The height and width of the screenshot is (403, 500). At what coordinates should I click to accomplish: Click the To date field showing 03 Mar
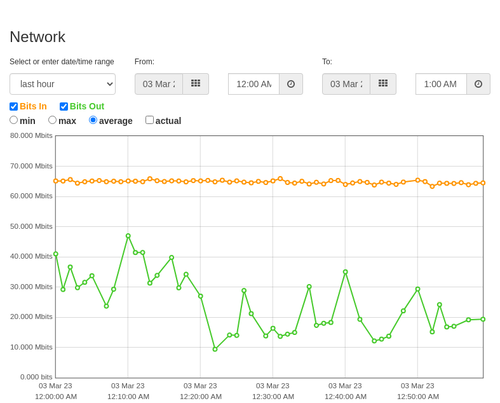(x=346, y=84)
